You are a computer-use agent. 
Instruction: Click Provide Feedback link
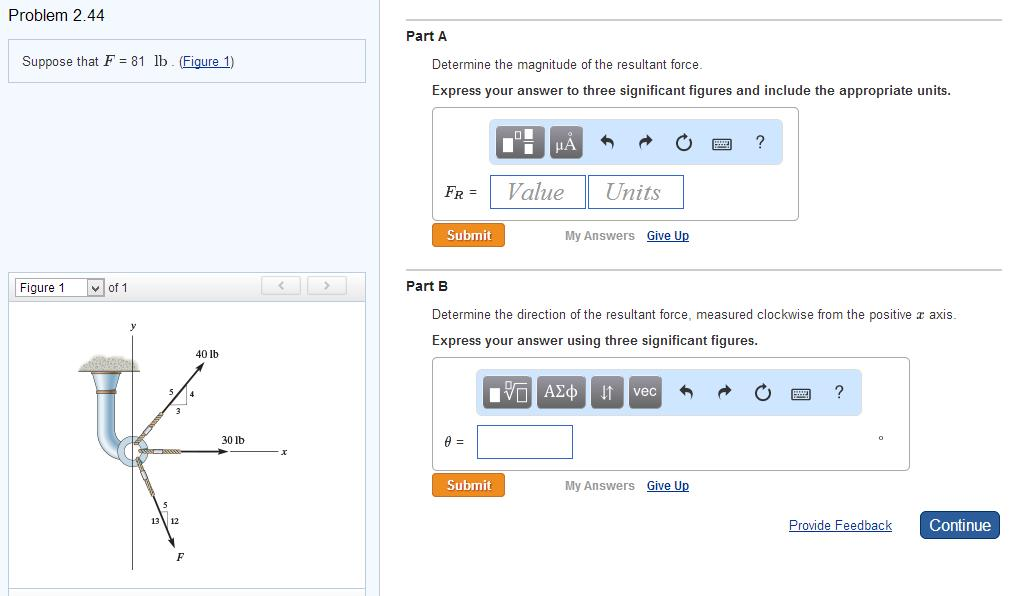pos(840,525)
